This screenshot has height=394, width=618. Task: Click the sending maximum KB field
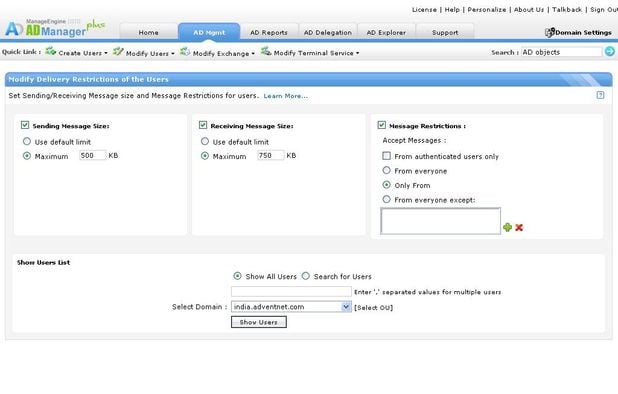coord(92,155)
